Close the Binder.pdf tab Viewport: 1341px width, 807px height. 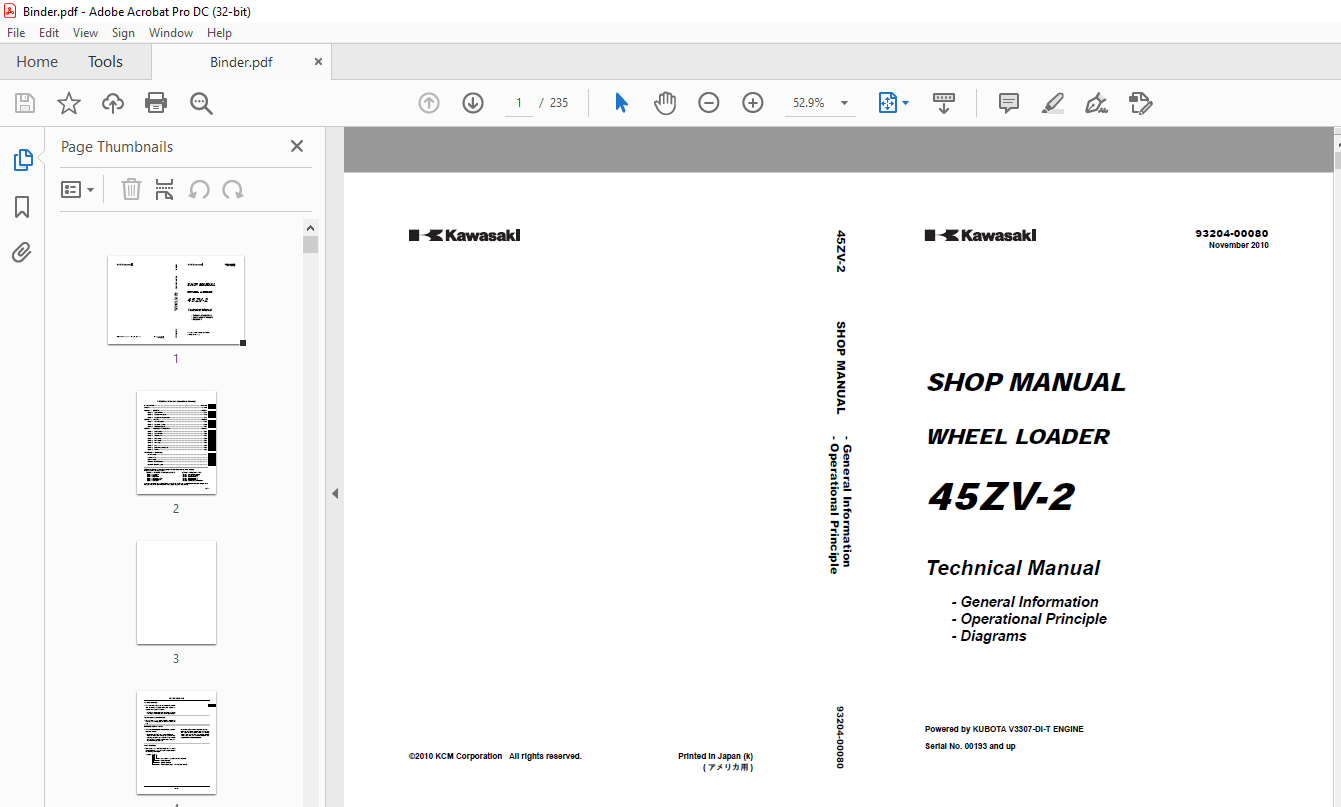[x=318, y=62]
